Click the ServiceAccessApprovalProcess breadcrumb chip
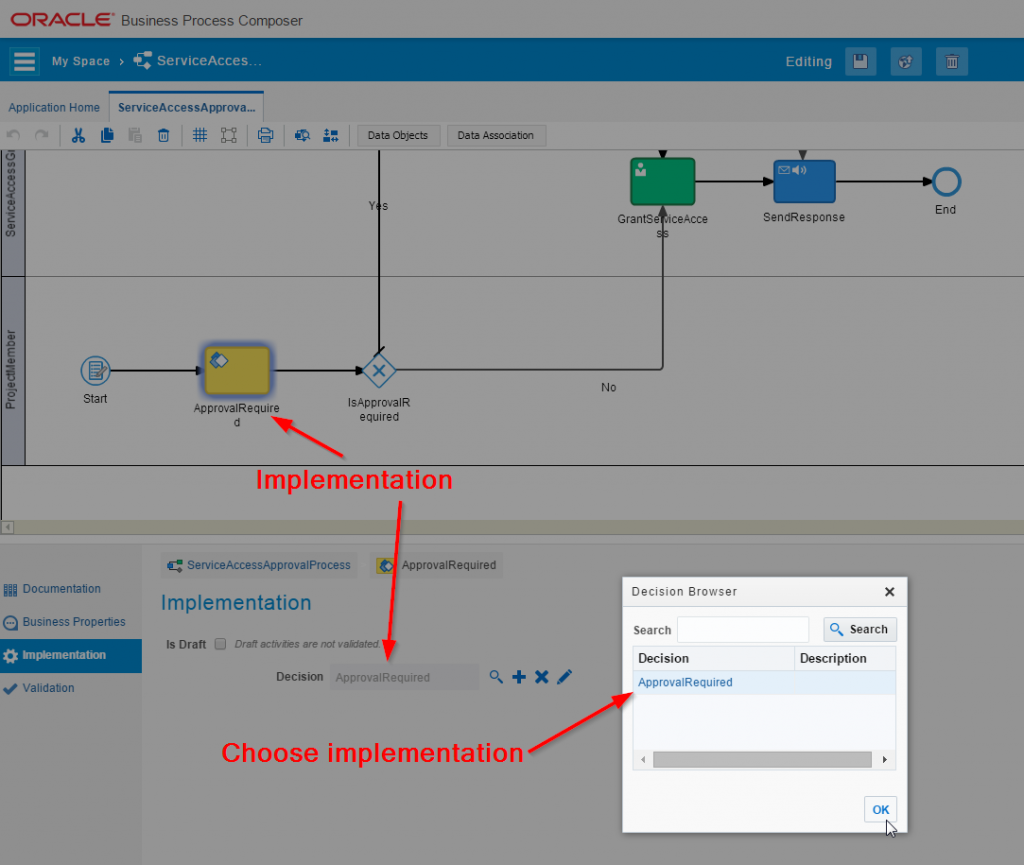This screenshot has height=865, width=1024. [259, 565]
